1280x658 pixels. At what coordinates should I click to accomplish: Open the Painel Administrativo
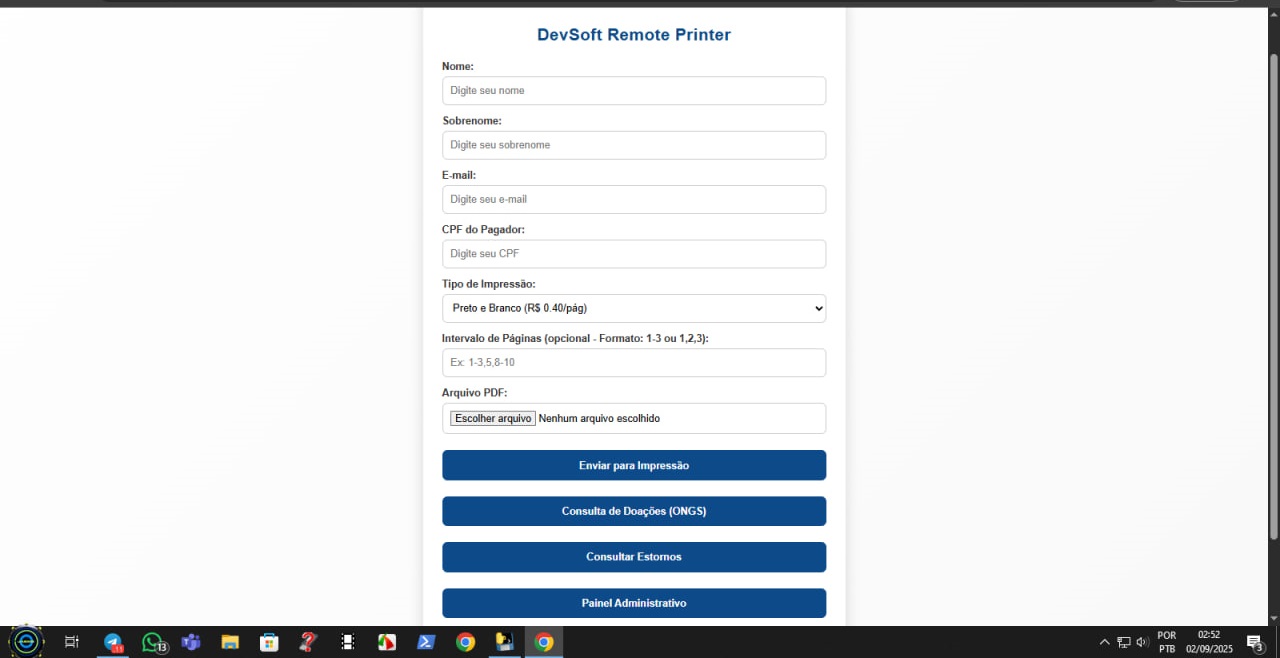click(634, 603)
